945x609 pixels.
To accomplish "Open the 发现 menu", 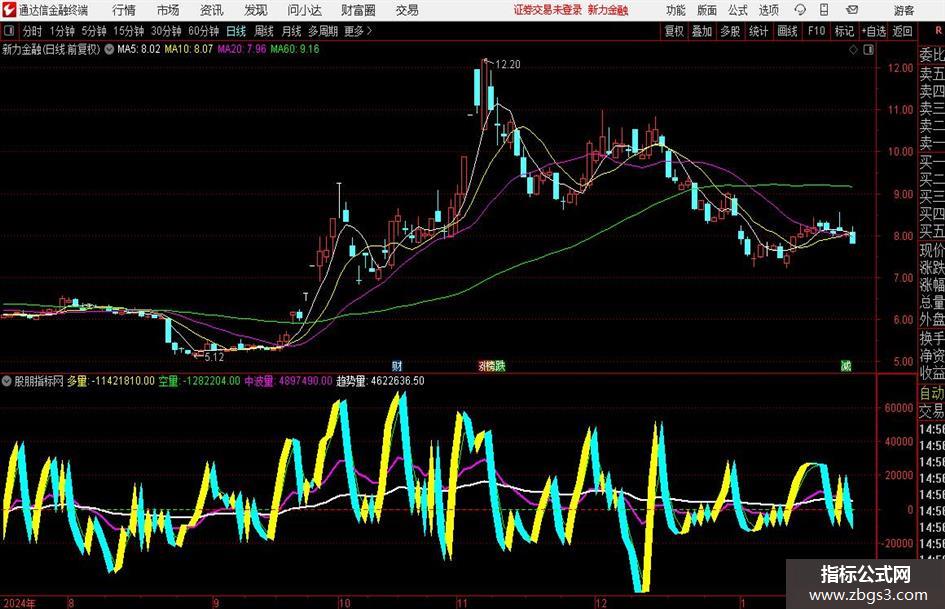I will tap(256, 10).
